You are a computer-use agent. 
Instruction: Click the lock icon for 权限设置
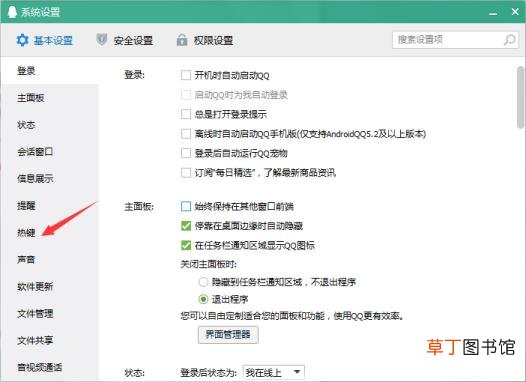pos(182,40)
